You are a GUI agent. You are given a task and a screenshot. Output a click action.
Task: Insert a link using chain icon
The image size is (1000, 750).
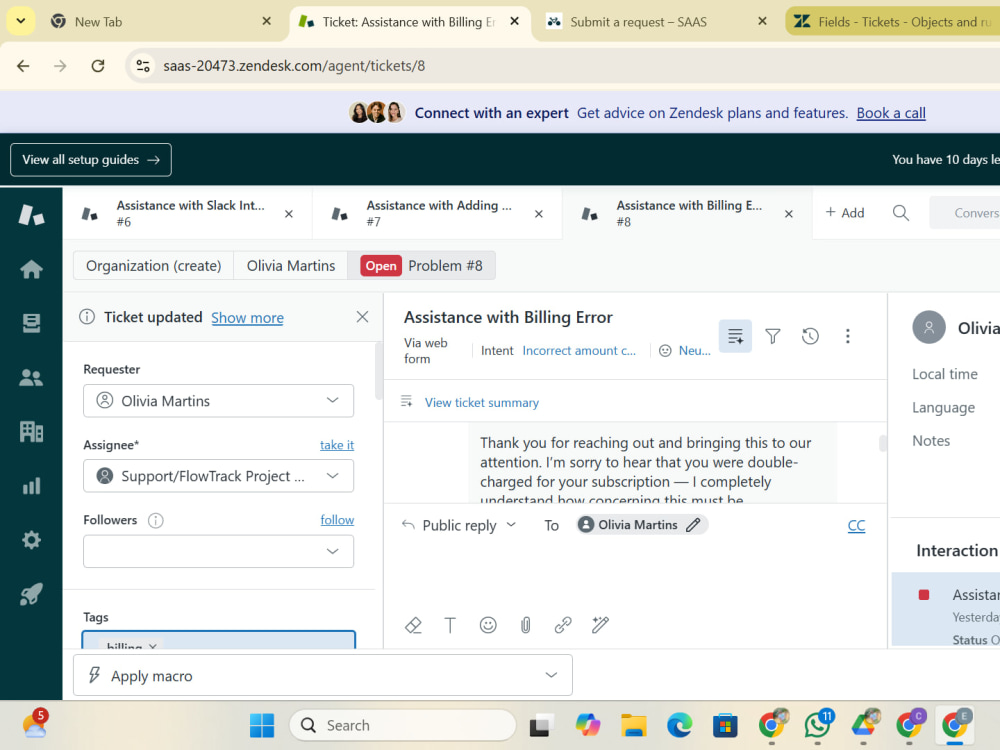pos(562,625)
